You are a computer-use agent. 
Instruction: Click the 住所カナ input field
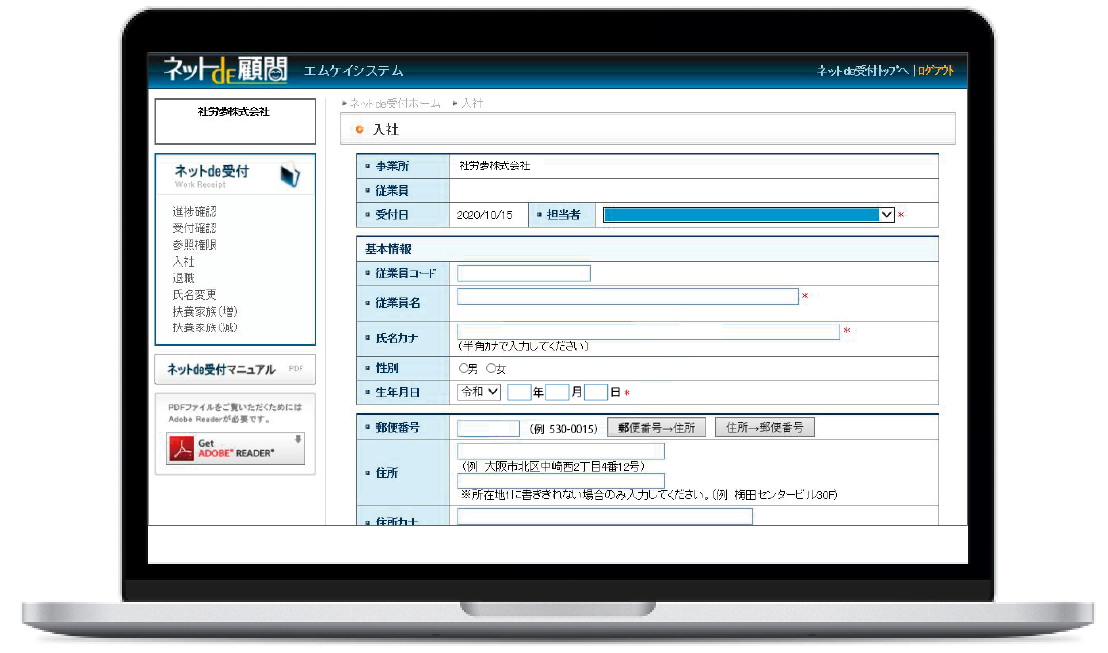pyautogui.click(x=605, y=517)
